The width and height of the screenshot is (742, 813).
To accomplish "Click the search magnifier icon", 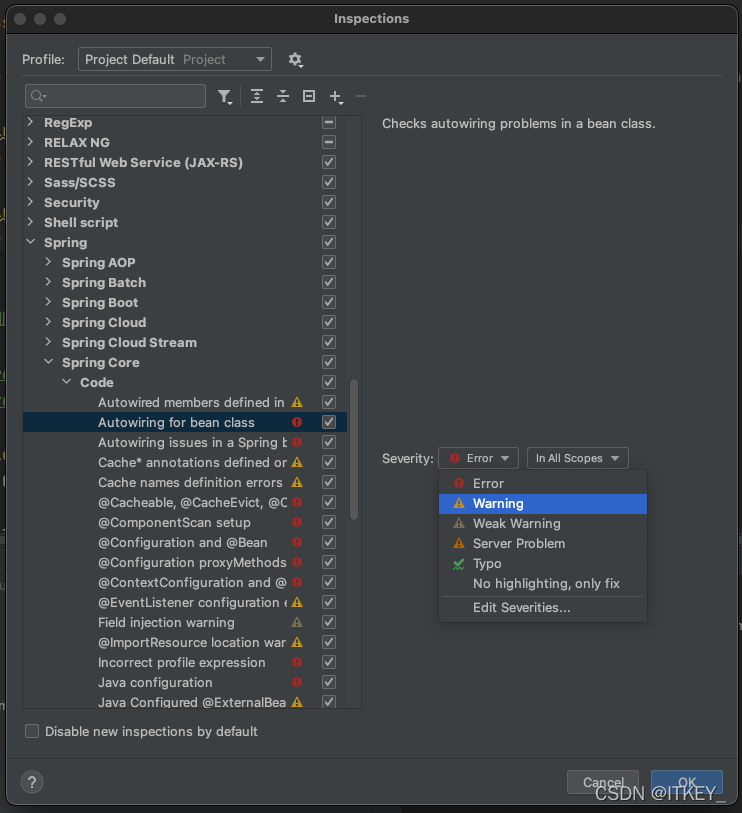I will [38, 96].
